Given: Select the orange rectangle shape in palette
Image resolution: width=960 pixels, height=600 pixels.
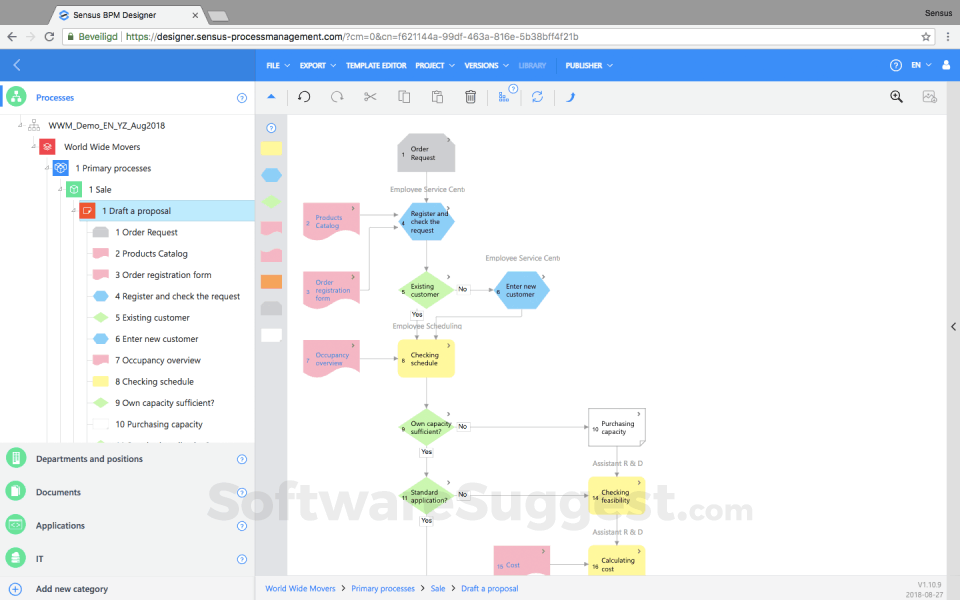Looking at the screenshot, I should pos(271,282).
